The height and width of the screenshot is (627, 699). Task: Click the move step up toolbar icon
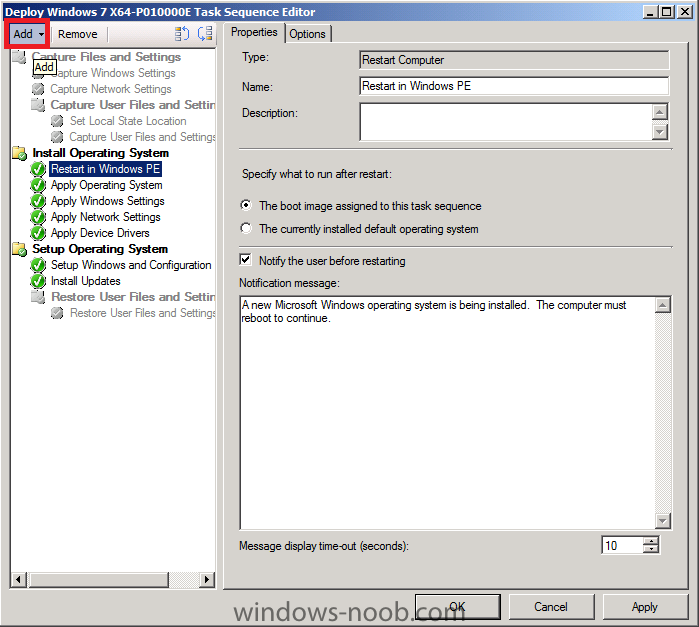pyautogui.click(x=182, y=34)
